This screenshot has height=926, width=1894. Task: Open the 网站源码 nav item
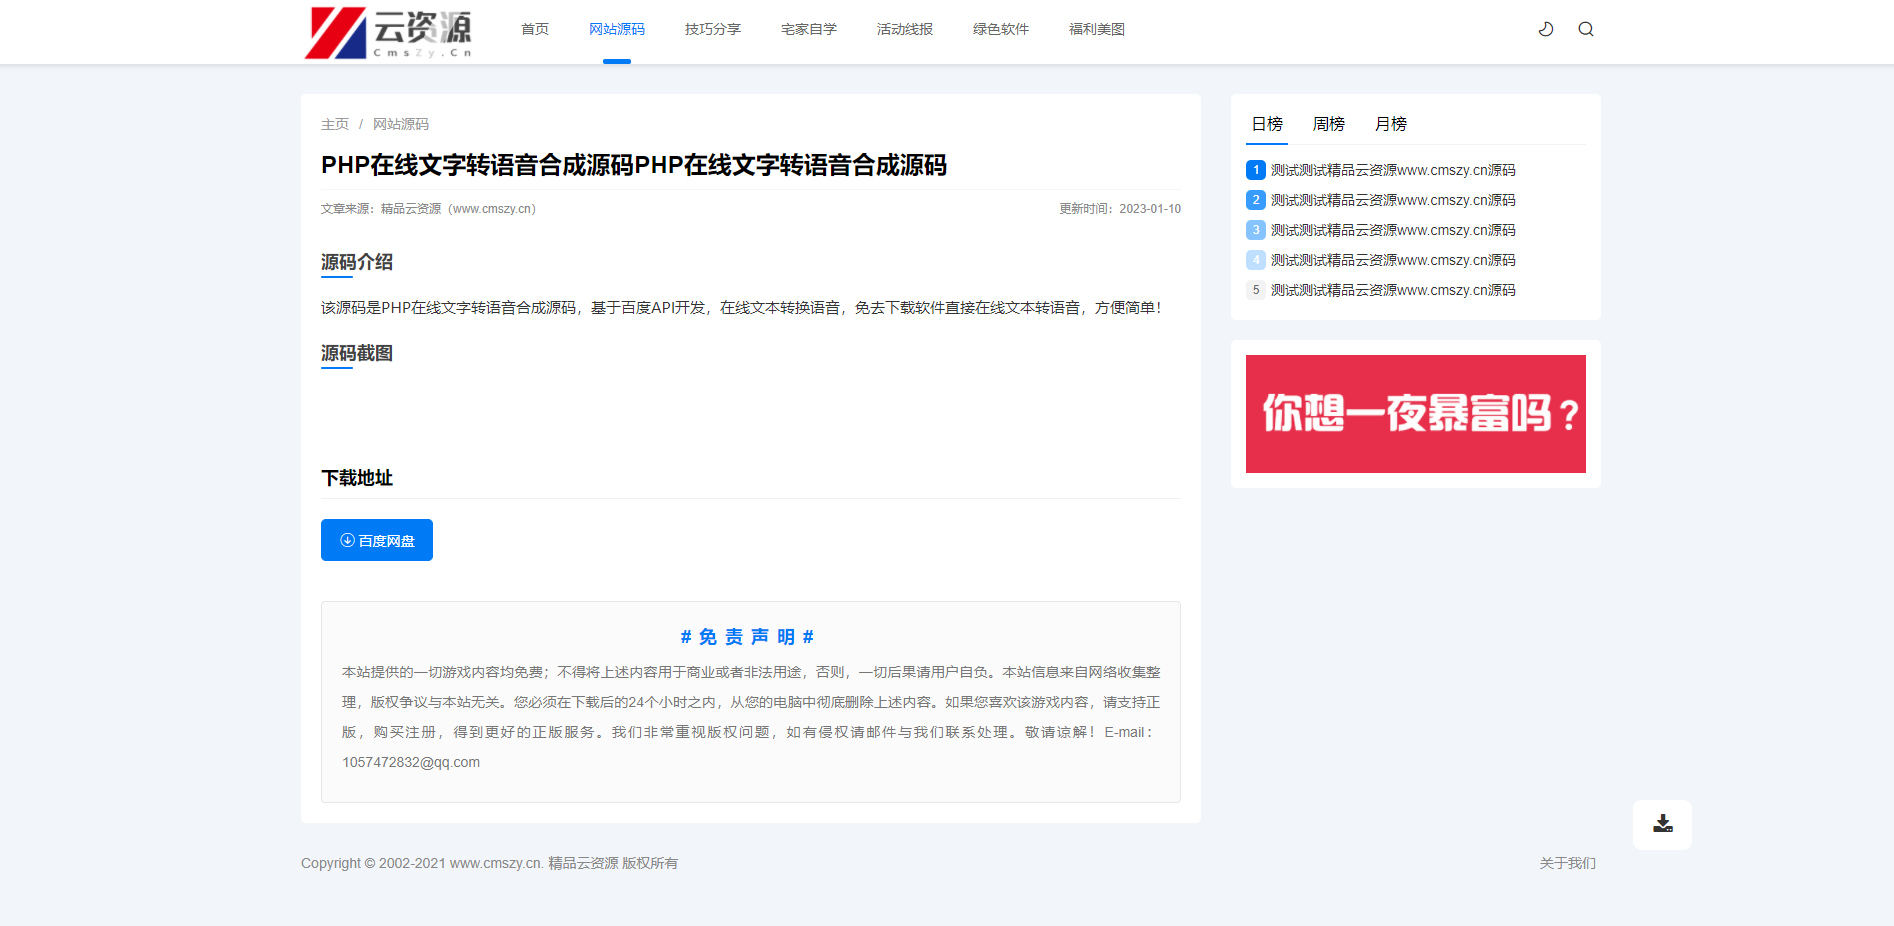point(617,29)
